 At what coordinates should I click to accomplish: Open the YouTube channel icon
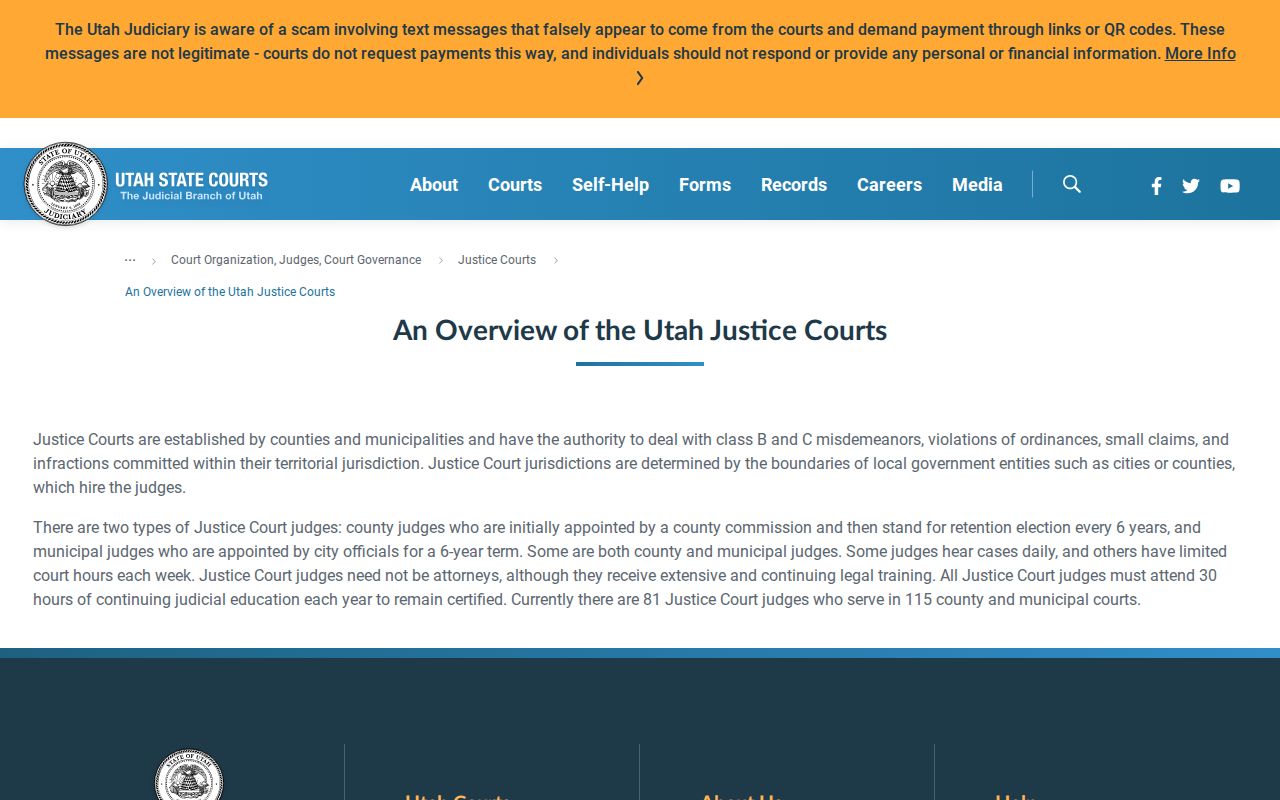1230,186
